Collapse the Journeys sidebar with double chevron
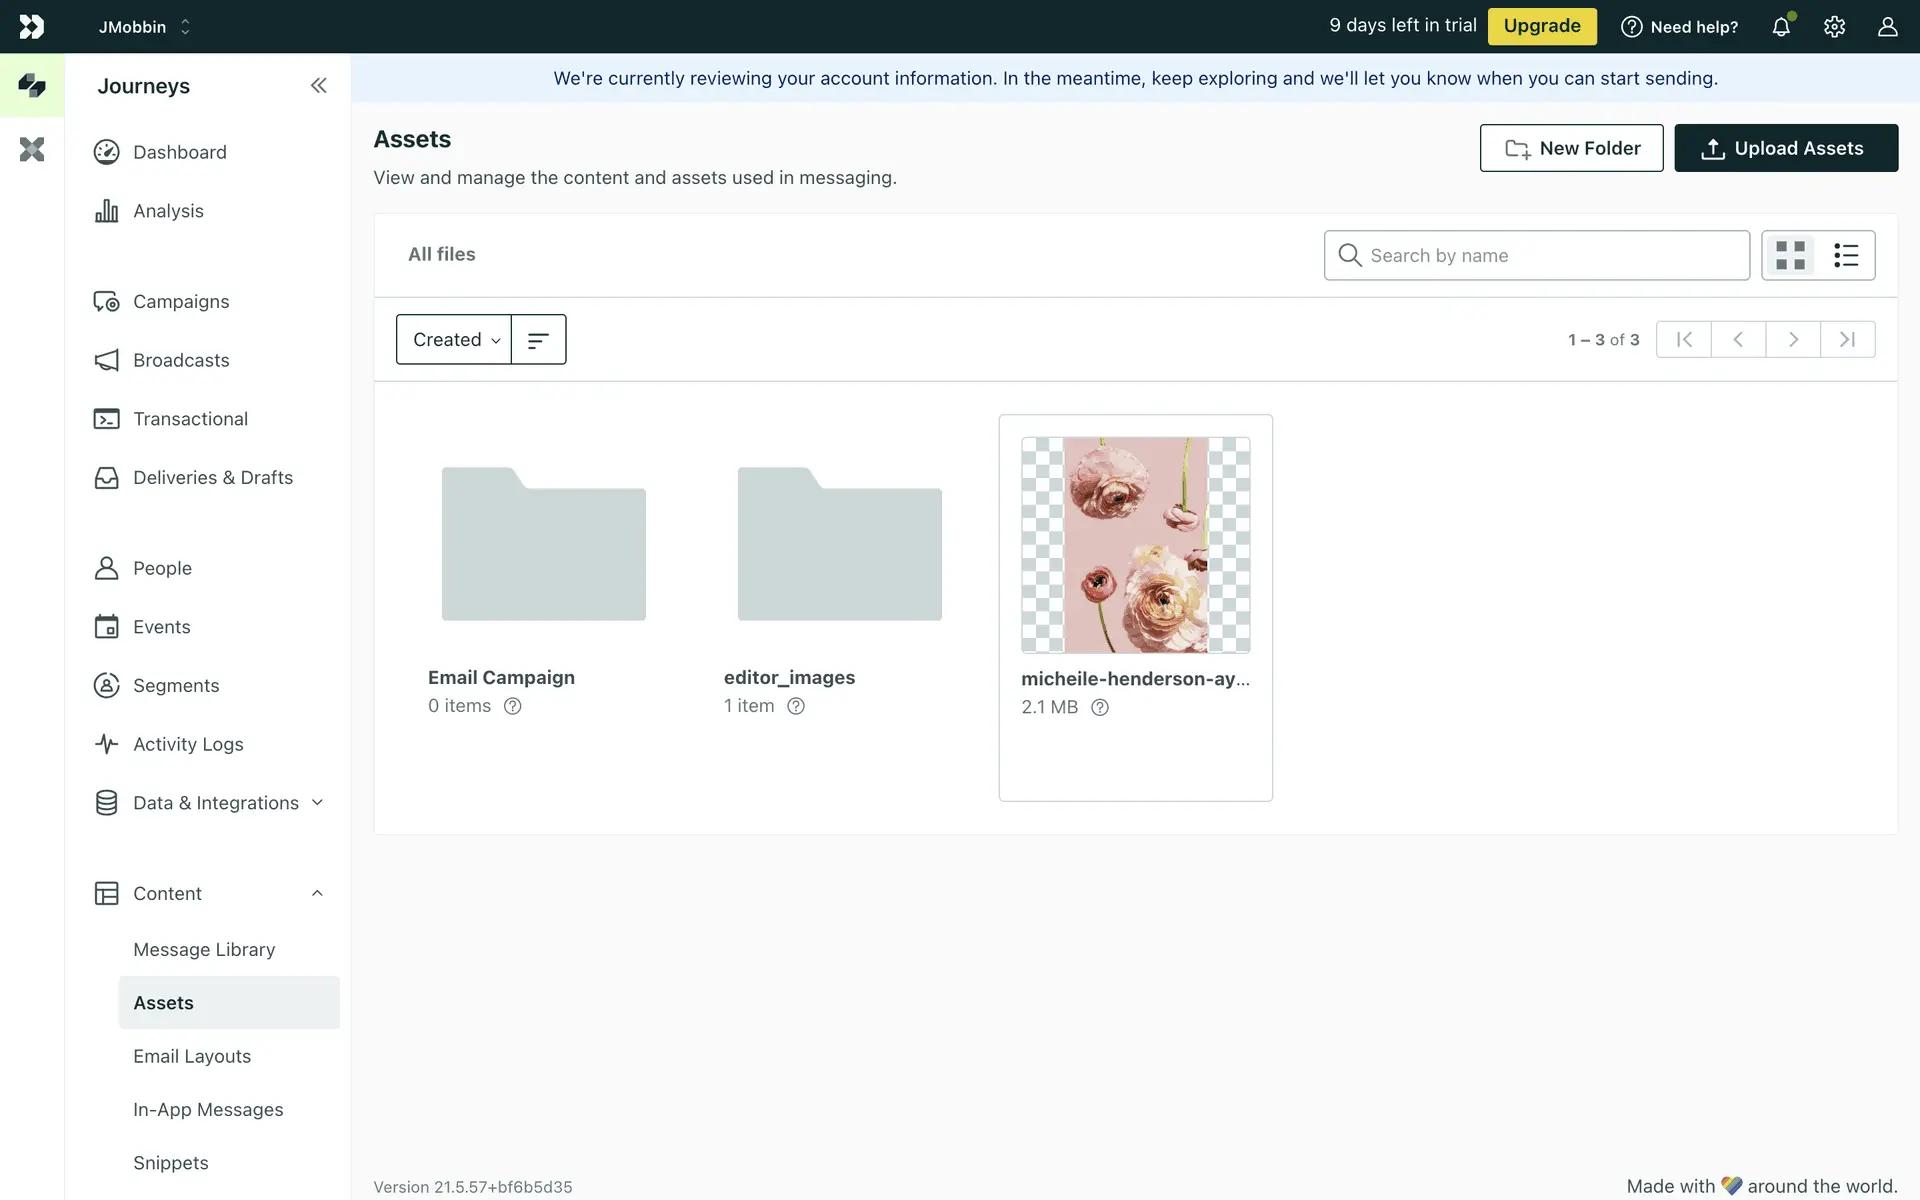1920x1200 pixels. pos(318,86)
